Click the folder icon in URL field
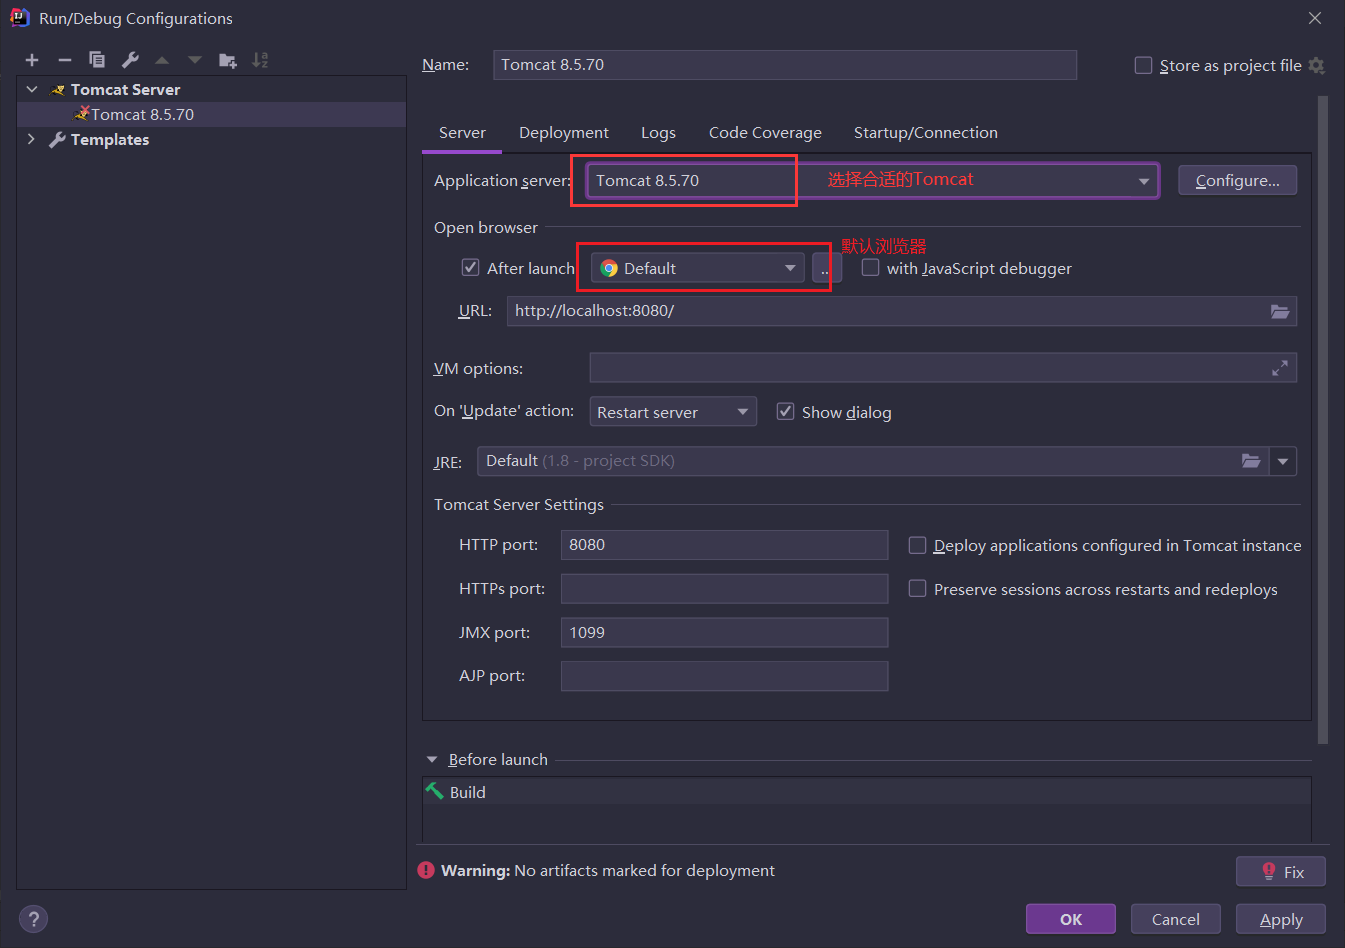The image size is (1345, 948). point(1279,311)
